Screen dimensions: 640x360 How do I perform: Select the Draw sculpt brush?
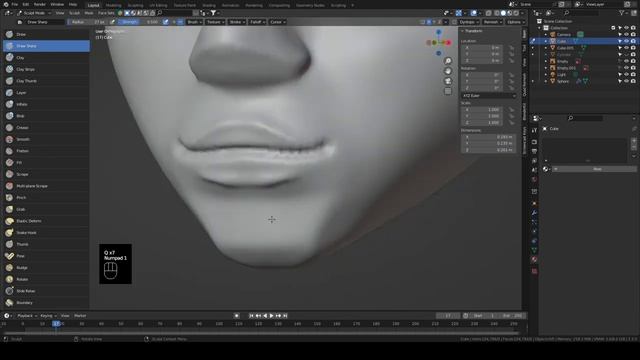tap(46, 34)
